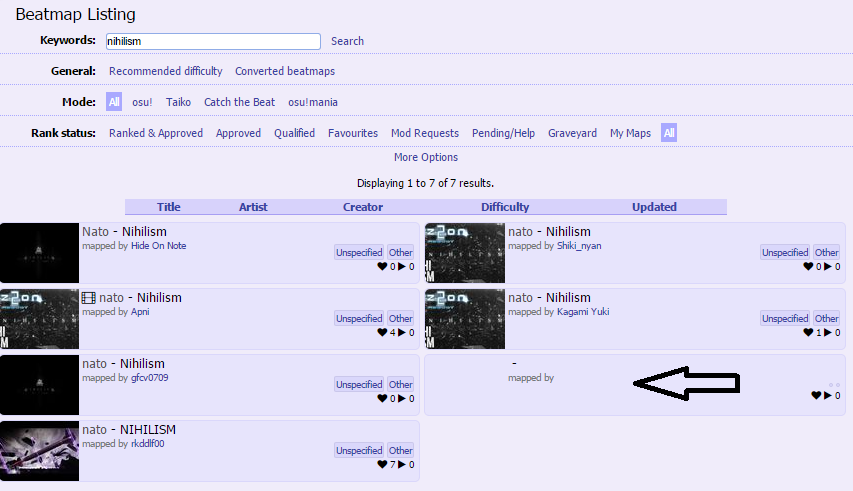853x491 pixels.
Task: Open thumbnail of gfcv0709's Nihilism map
Action: click(39, 385)
